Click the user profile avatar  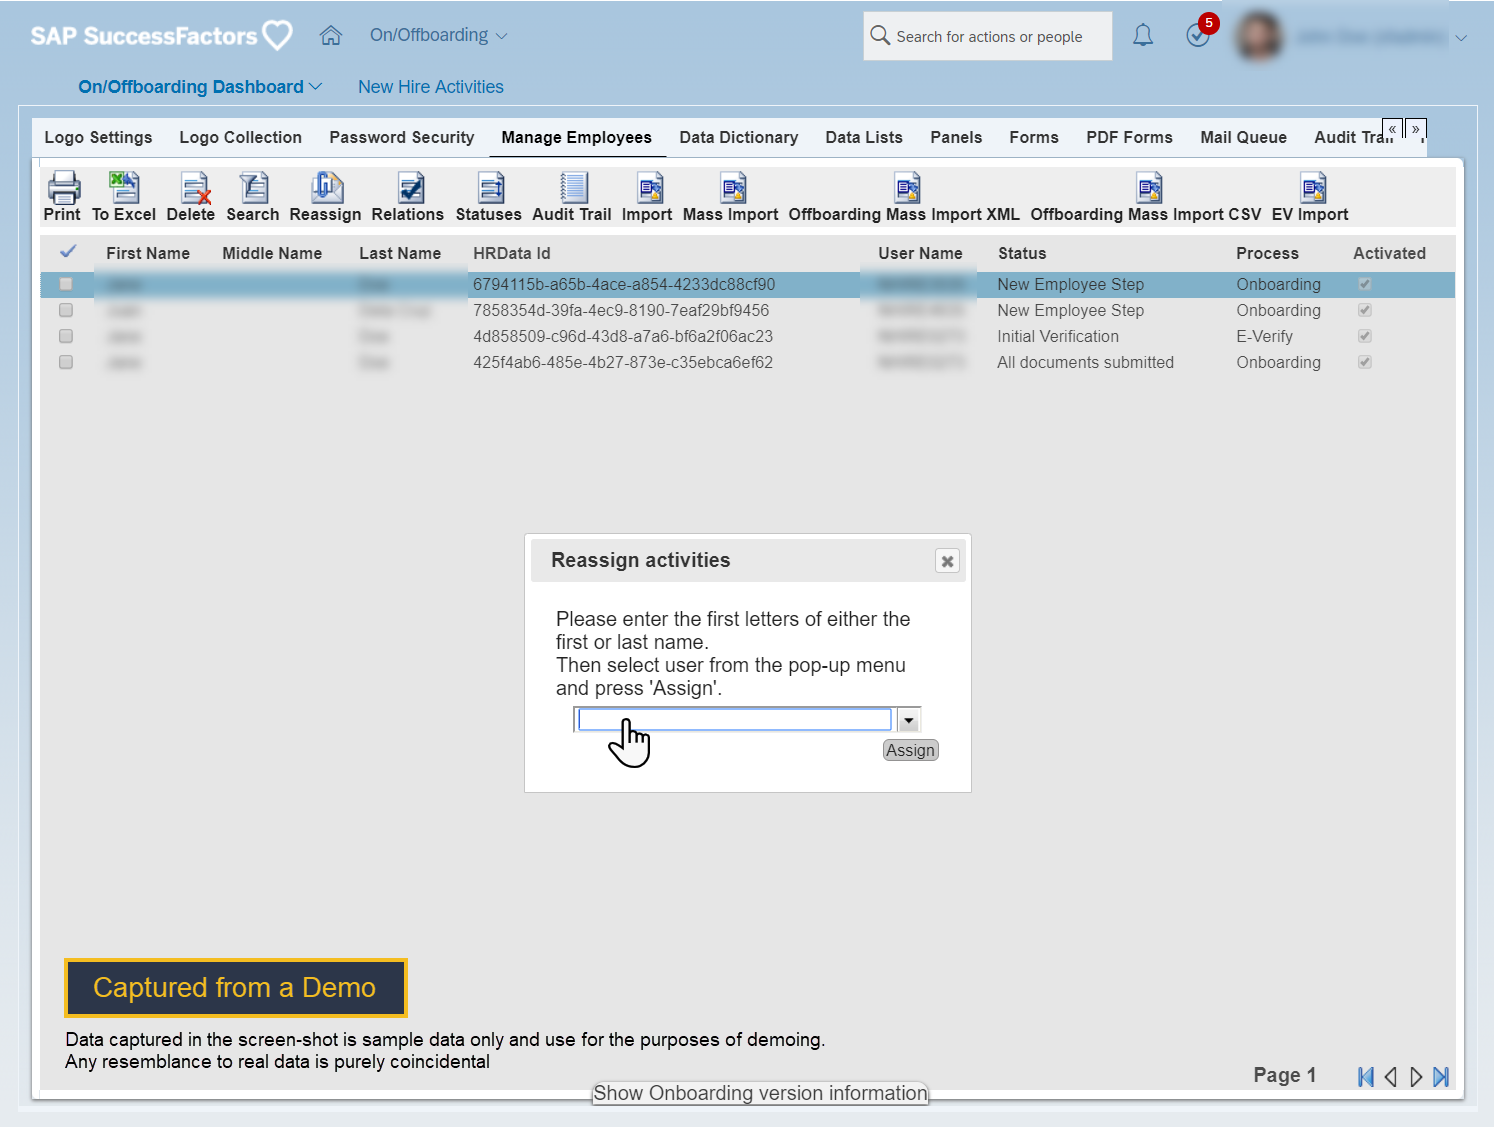click(x=1259, y=36)
